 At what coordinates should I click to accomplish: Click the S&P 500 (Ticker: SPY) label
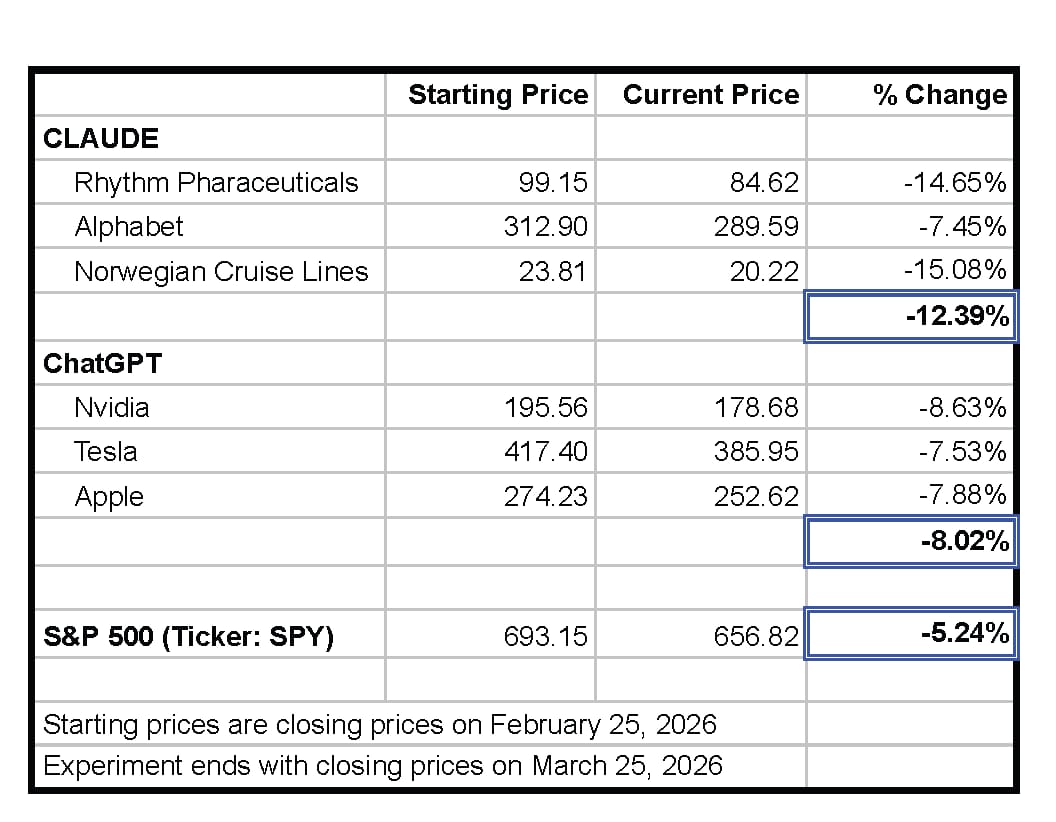188,636
